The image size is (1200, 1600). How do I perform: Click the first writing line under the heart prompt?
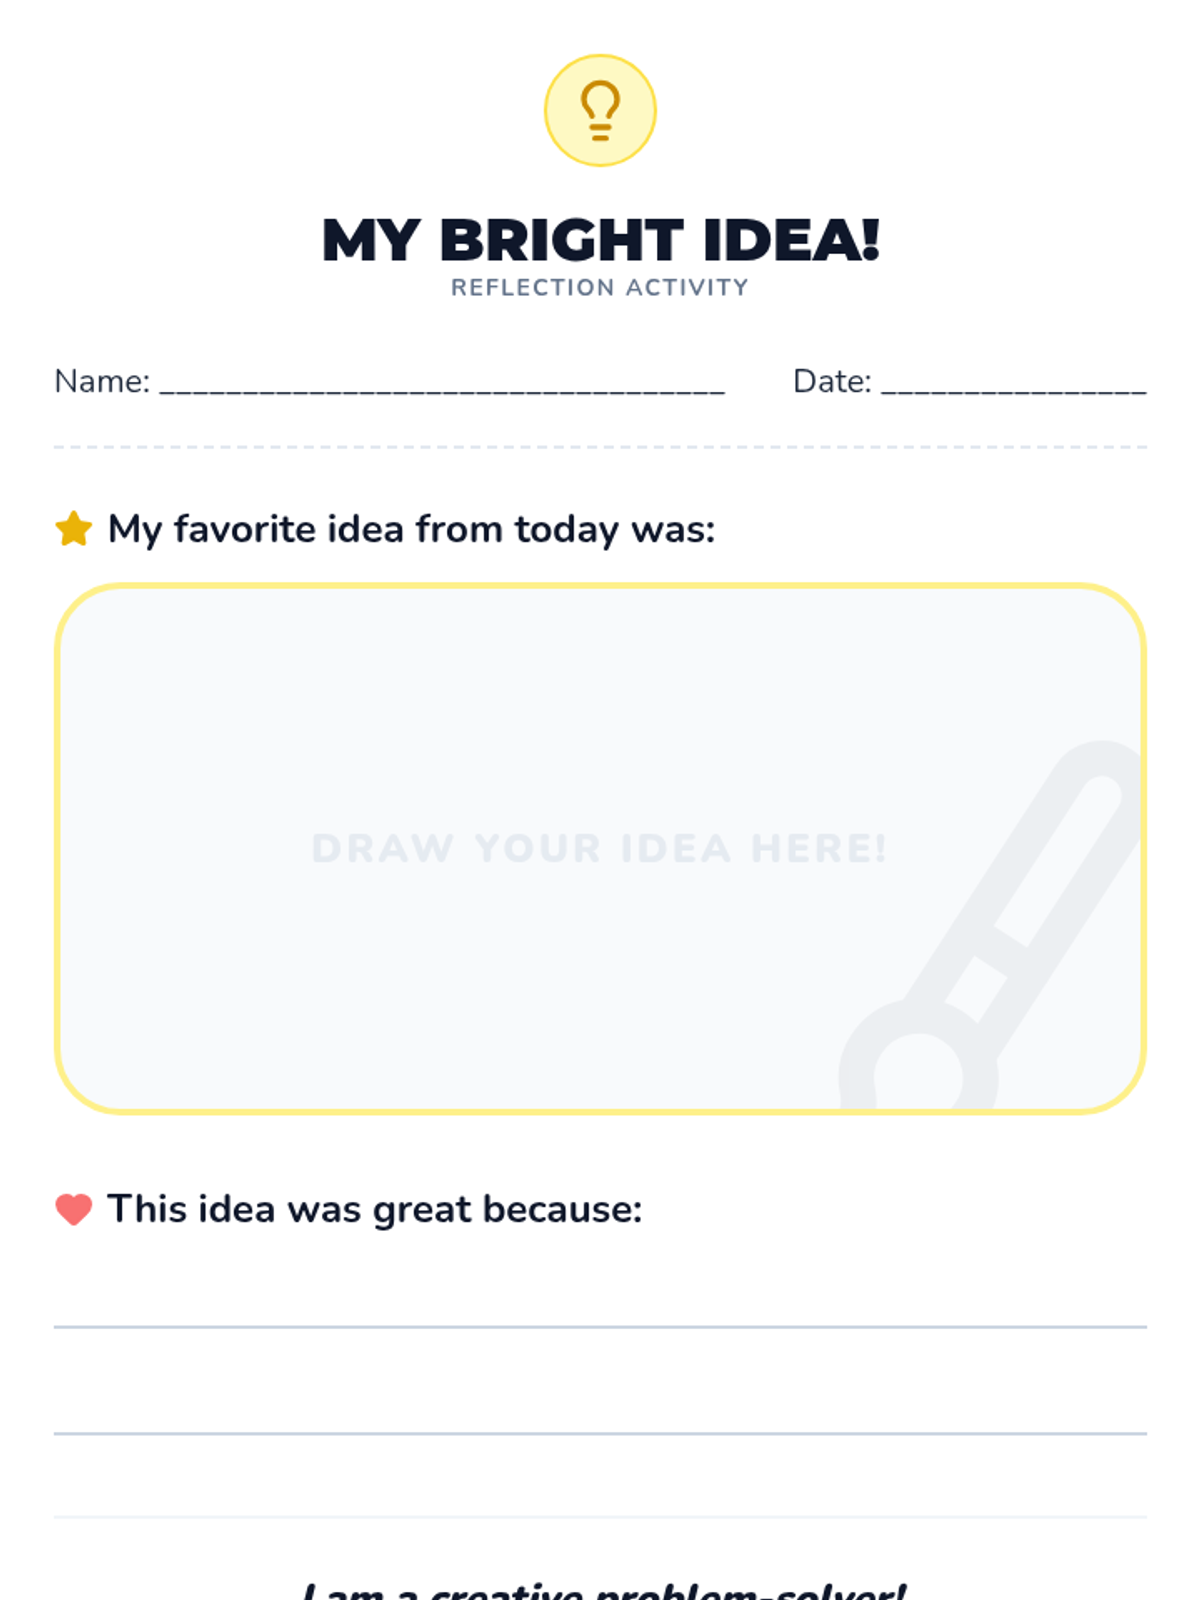point(600,1327)
